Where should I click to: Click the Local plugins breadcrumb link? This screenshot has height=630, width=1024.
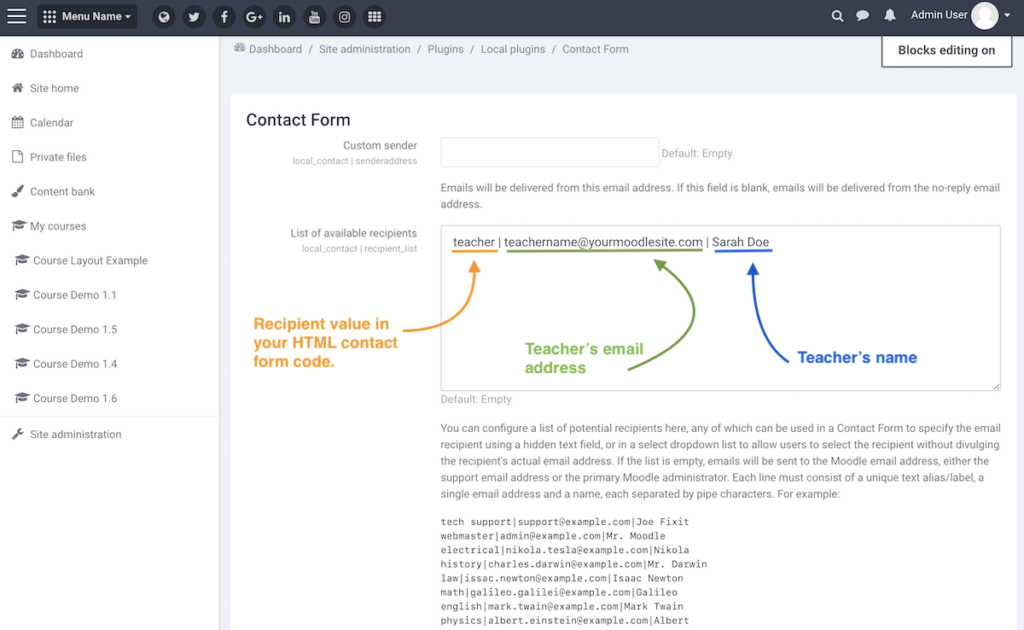coord(513,48)
